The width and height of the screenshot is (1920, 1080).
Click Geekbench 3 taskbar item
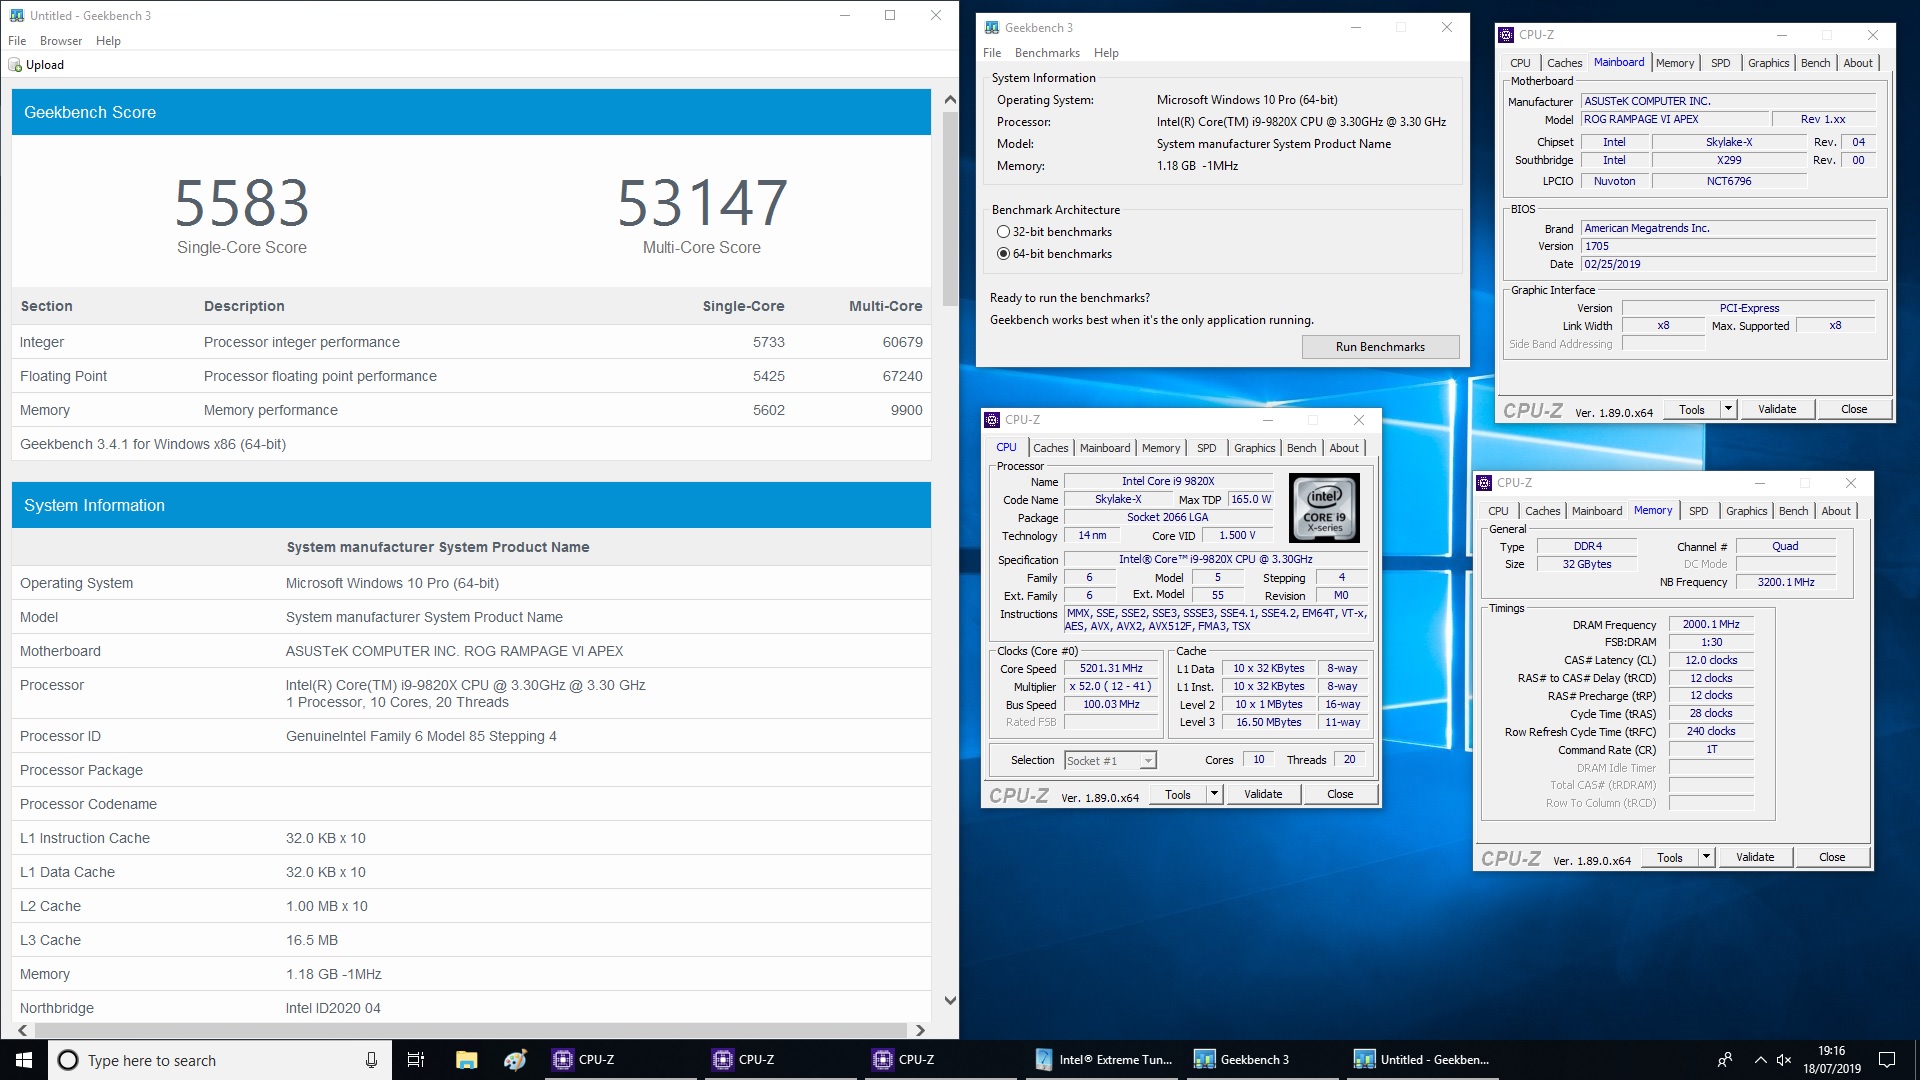(x=1264, y=1060)
